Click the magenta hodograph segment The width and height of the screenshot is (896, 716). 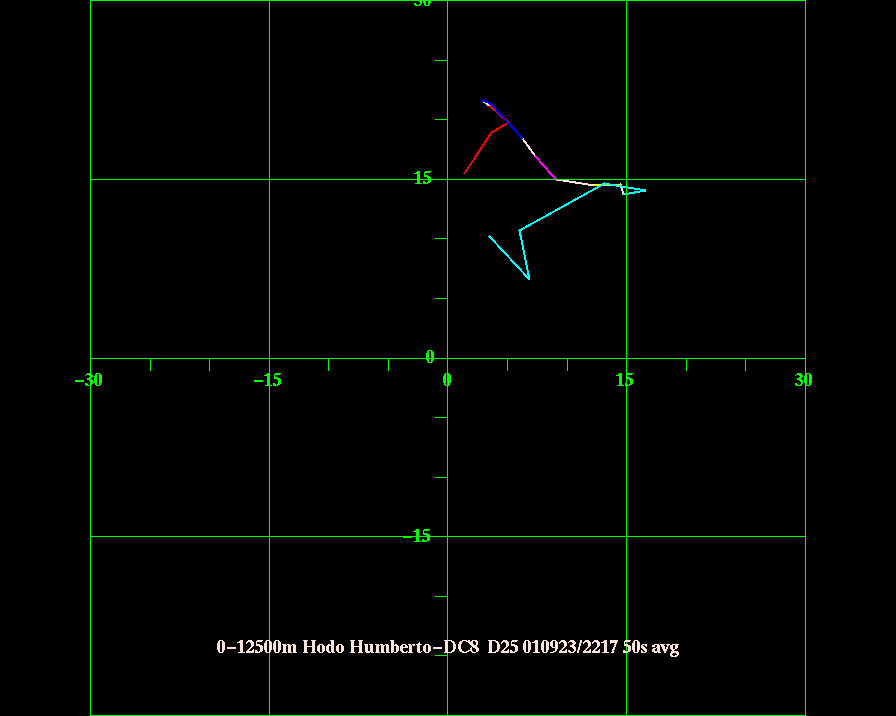(546, 167)
